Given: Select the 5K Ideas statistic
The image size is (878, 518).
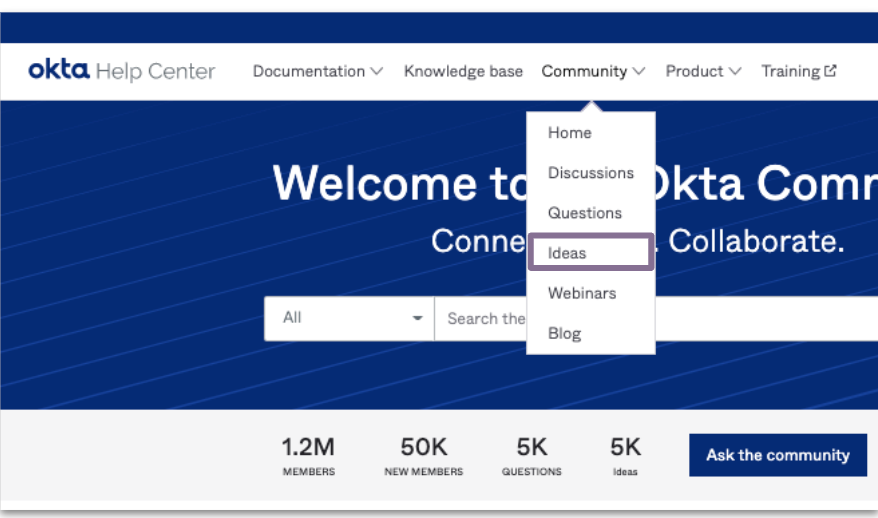Looking at the screenshot, I should coord(625,455).
